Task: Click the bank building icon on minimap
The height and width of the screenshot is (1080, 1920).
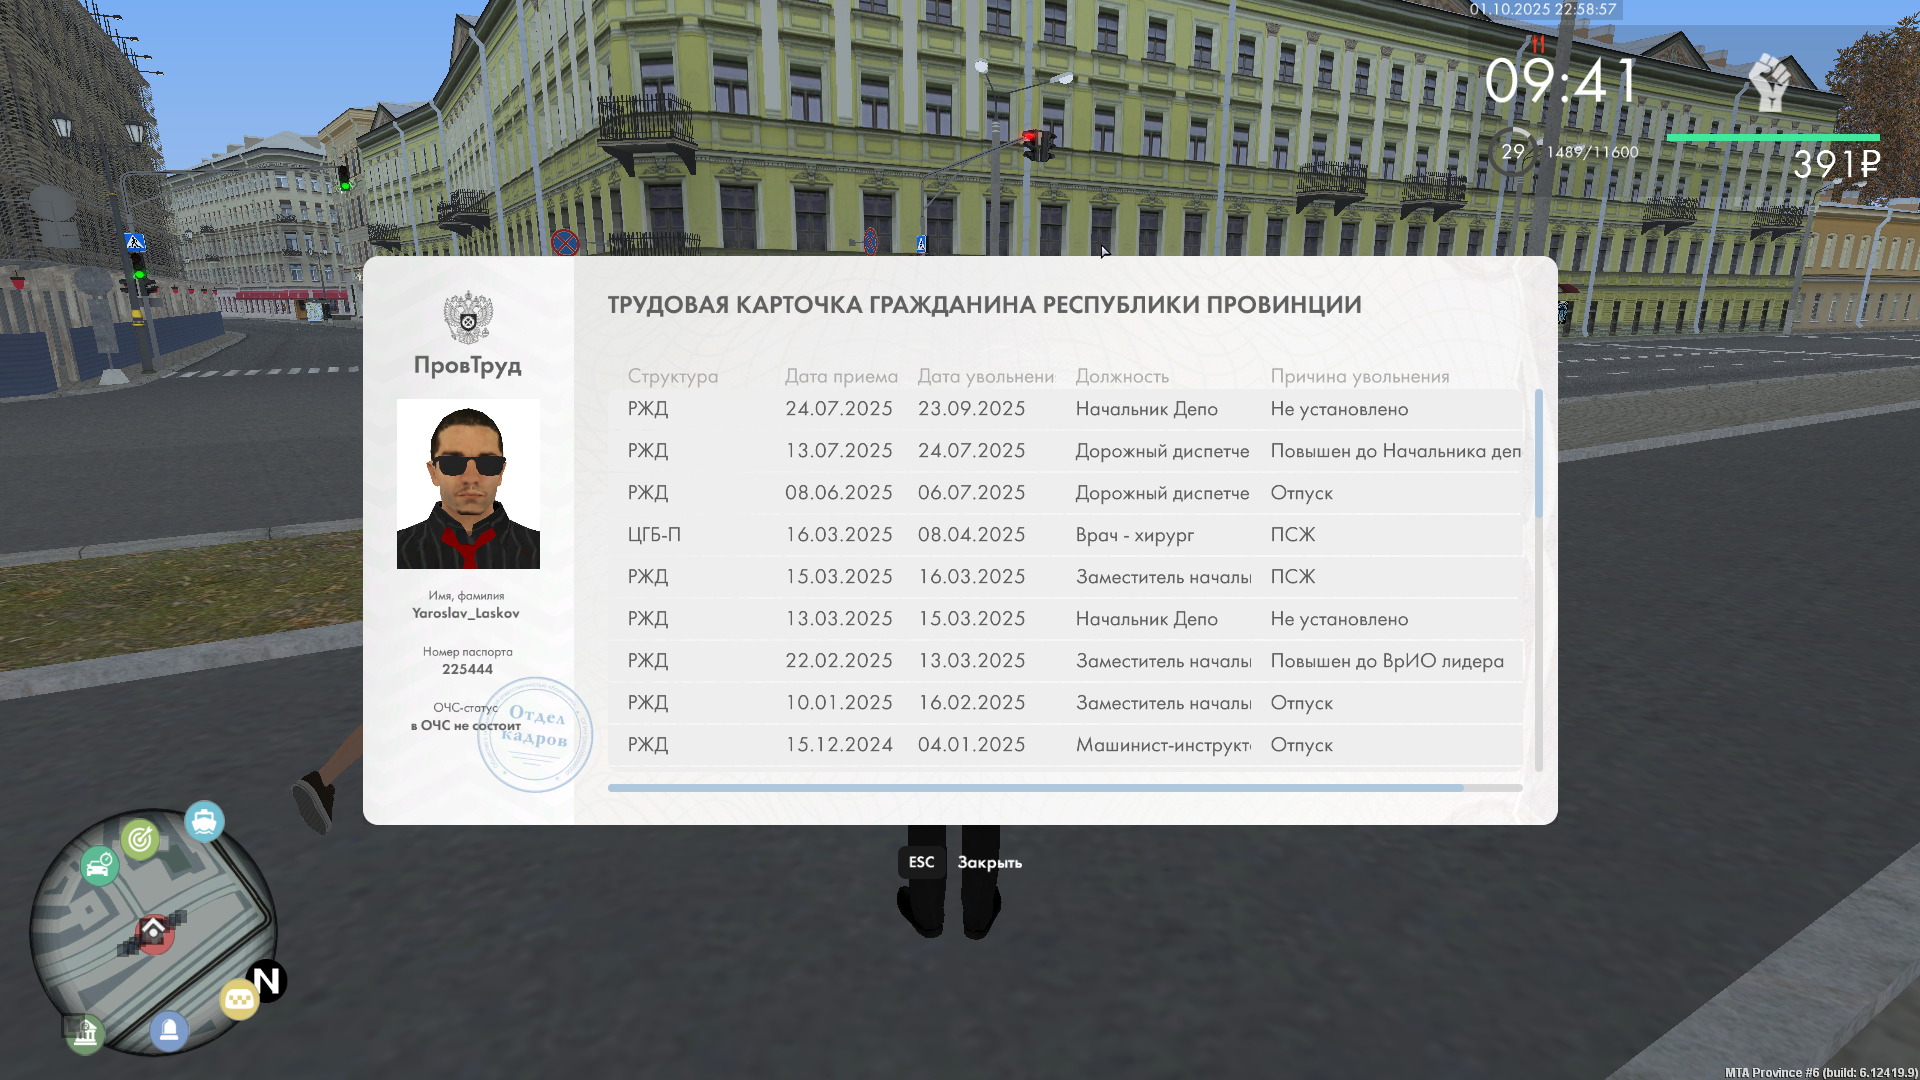Action: 86,1034
